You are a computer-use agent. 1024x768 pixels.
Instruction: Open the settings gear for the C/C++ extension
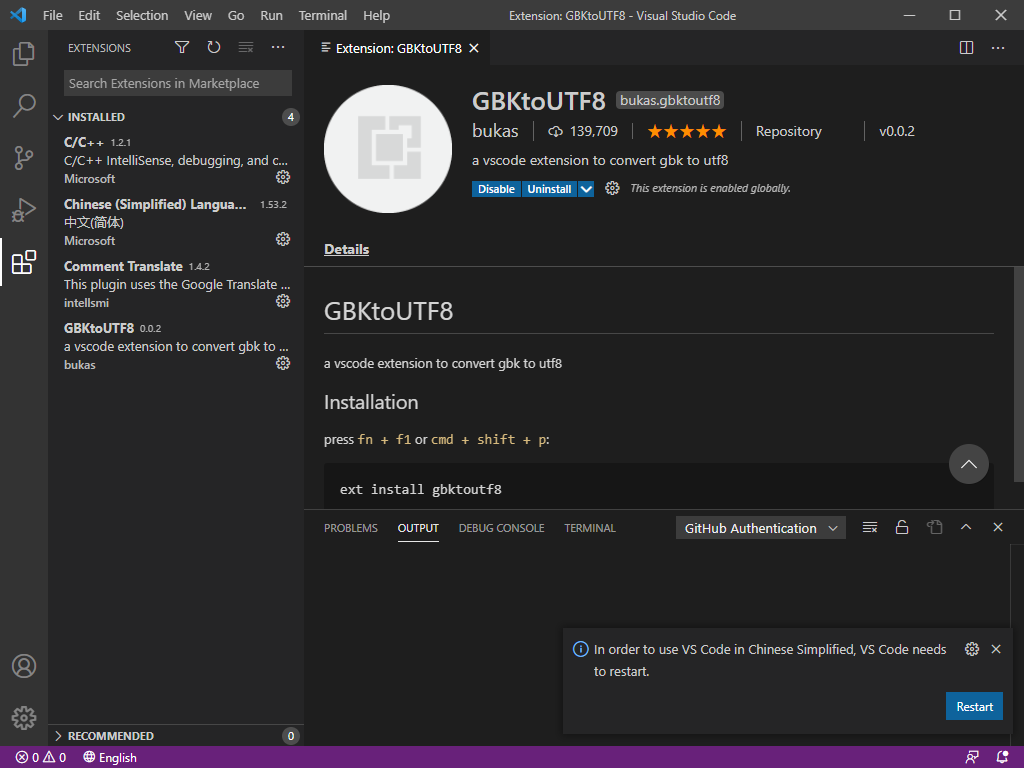(283, 177)
